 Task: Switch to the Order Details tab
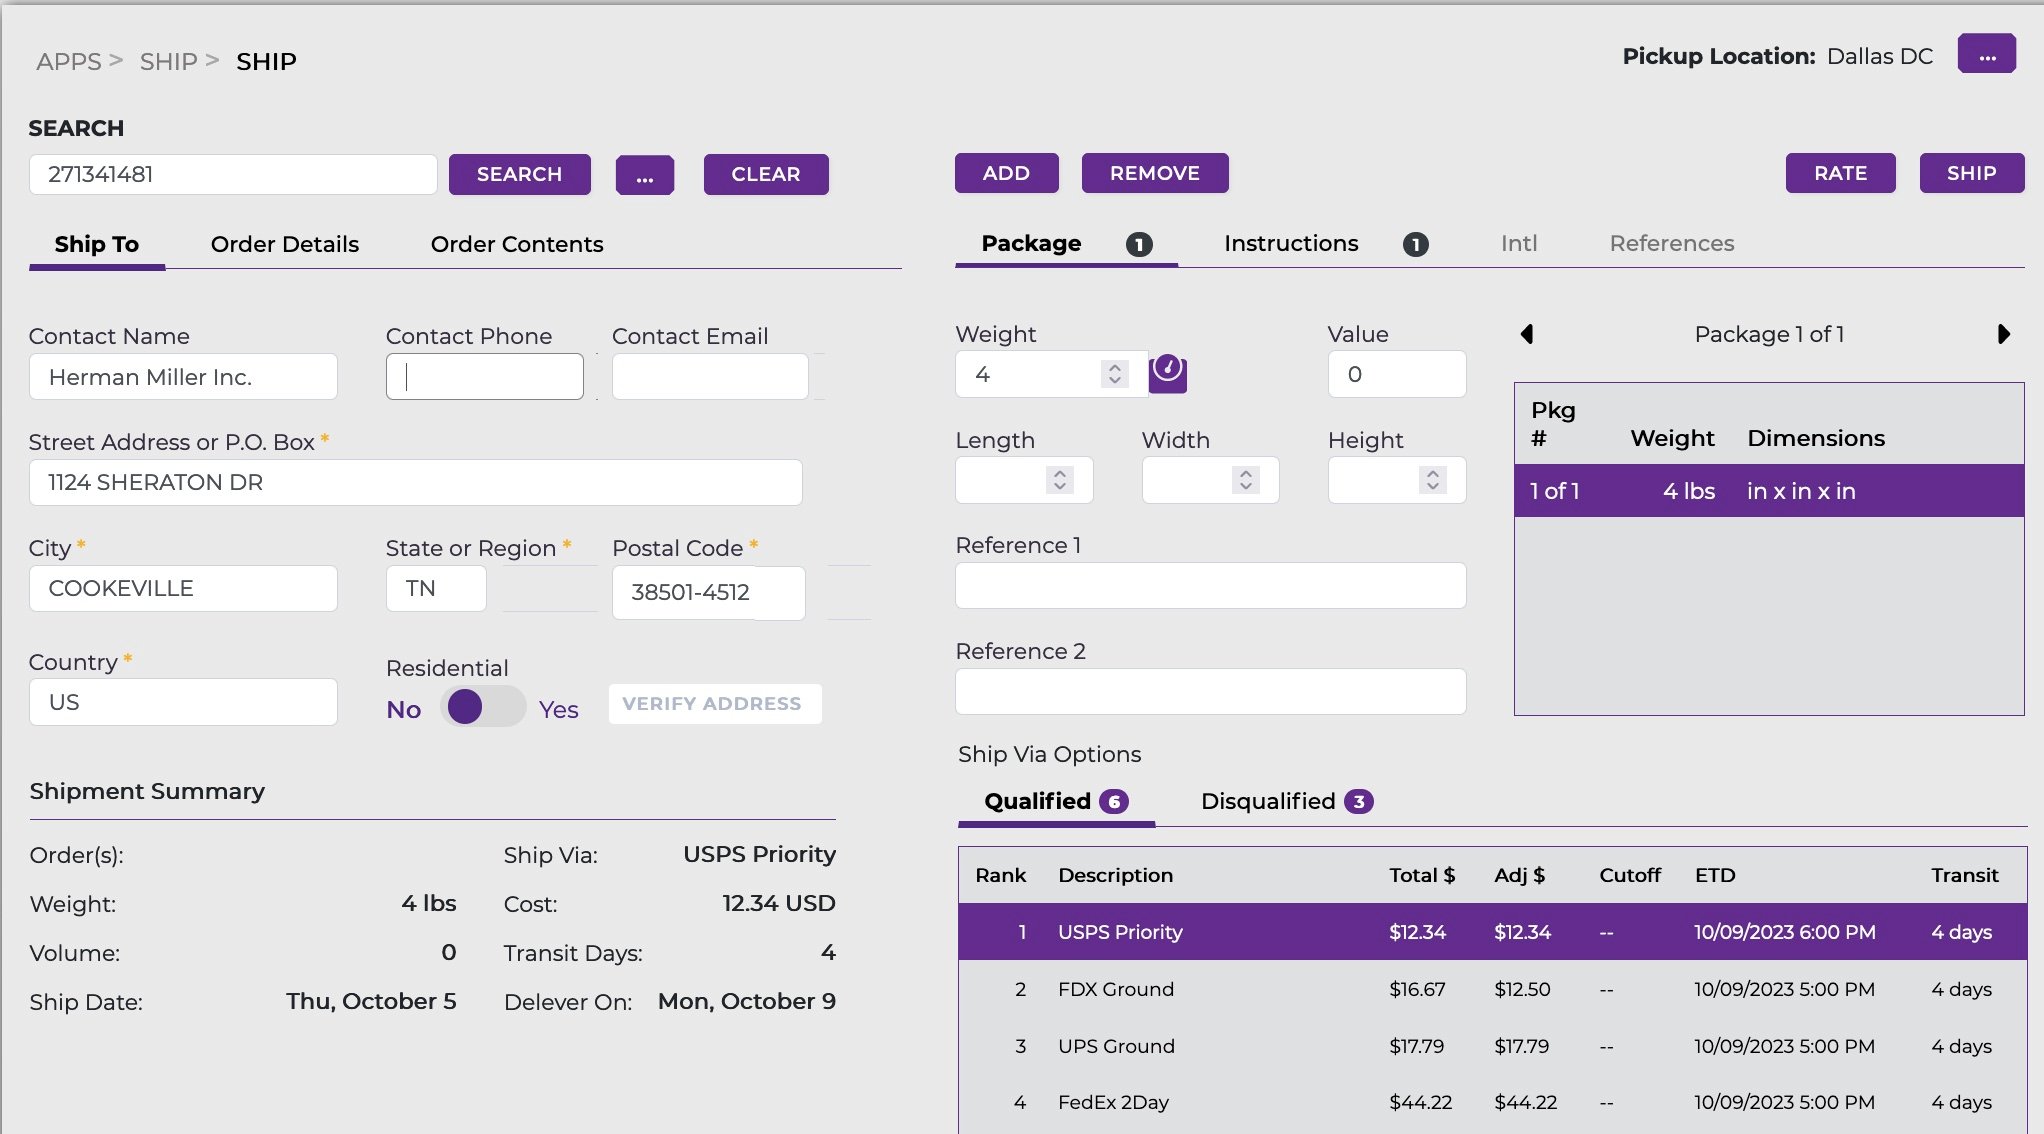pyautogui.click(x=284, y=244)
